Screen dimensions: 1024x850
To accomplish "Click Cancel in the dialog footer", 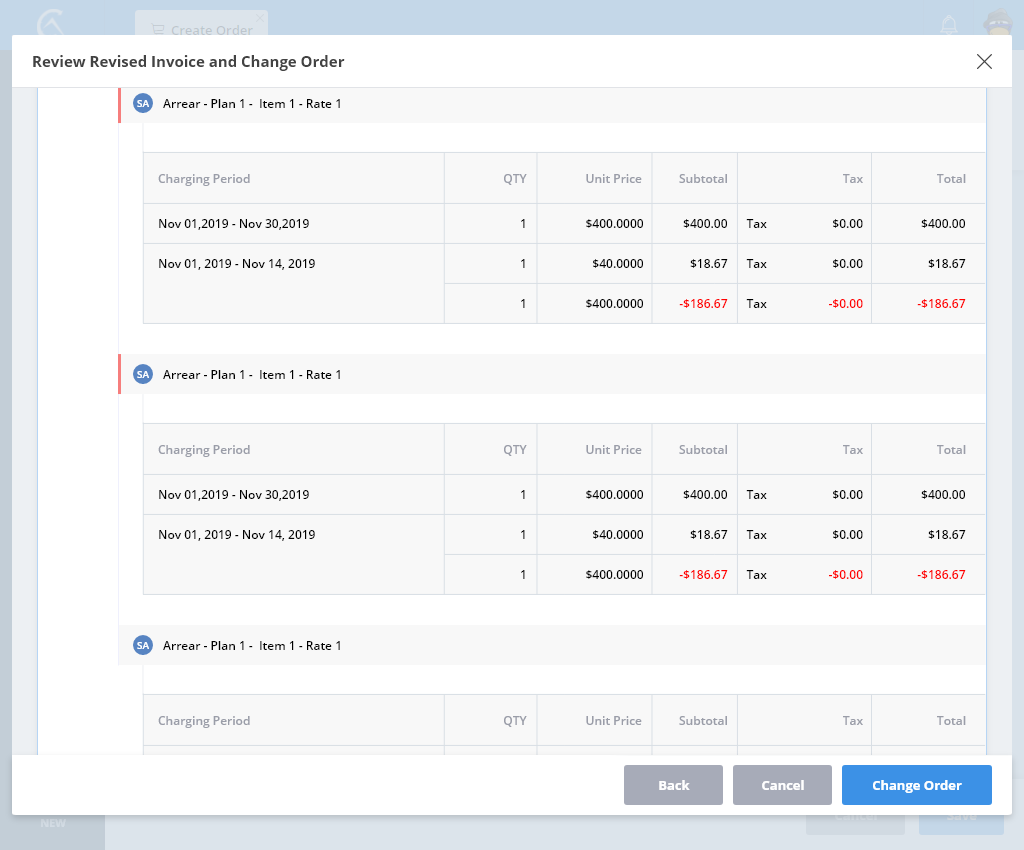I will (782, 785).
